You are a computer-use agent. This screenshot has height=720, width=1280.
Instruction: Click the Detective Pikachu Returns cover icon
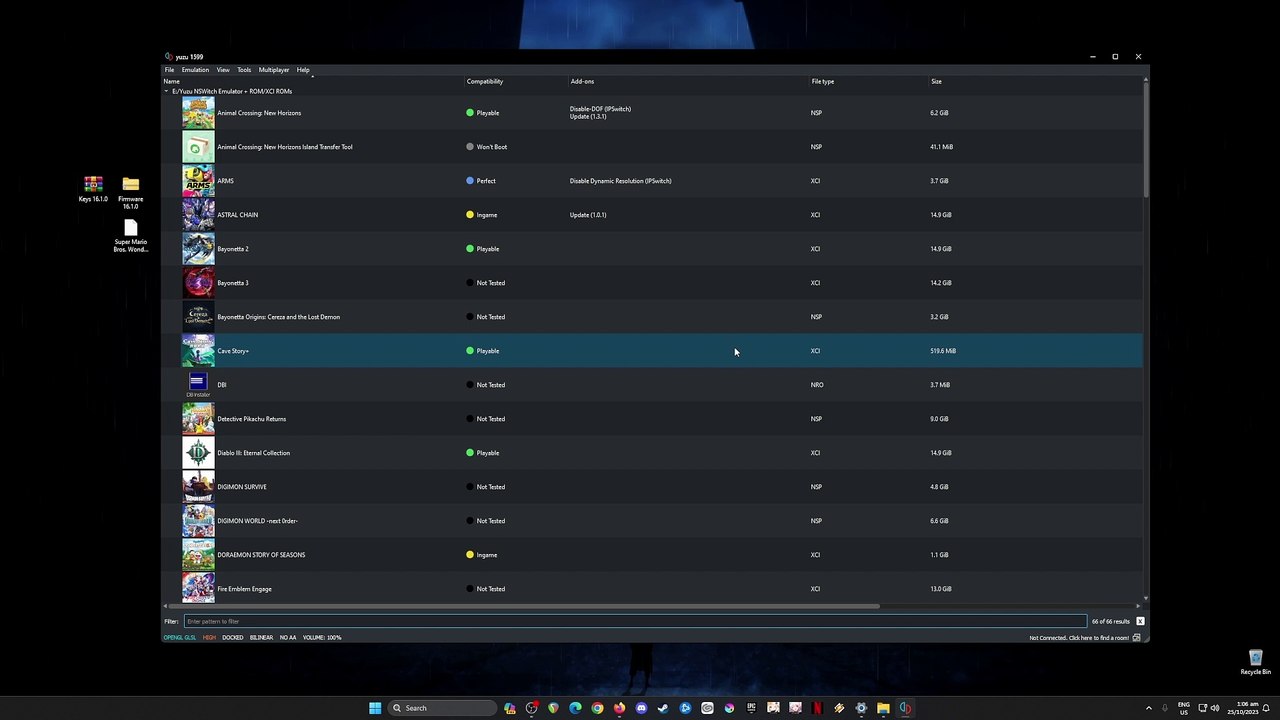(198, 419)
